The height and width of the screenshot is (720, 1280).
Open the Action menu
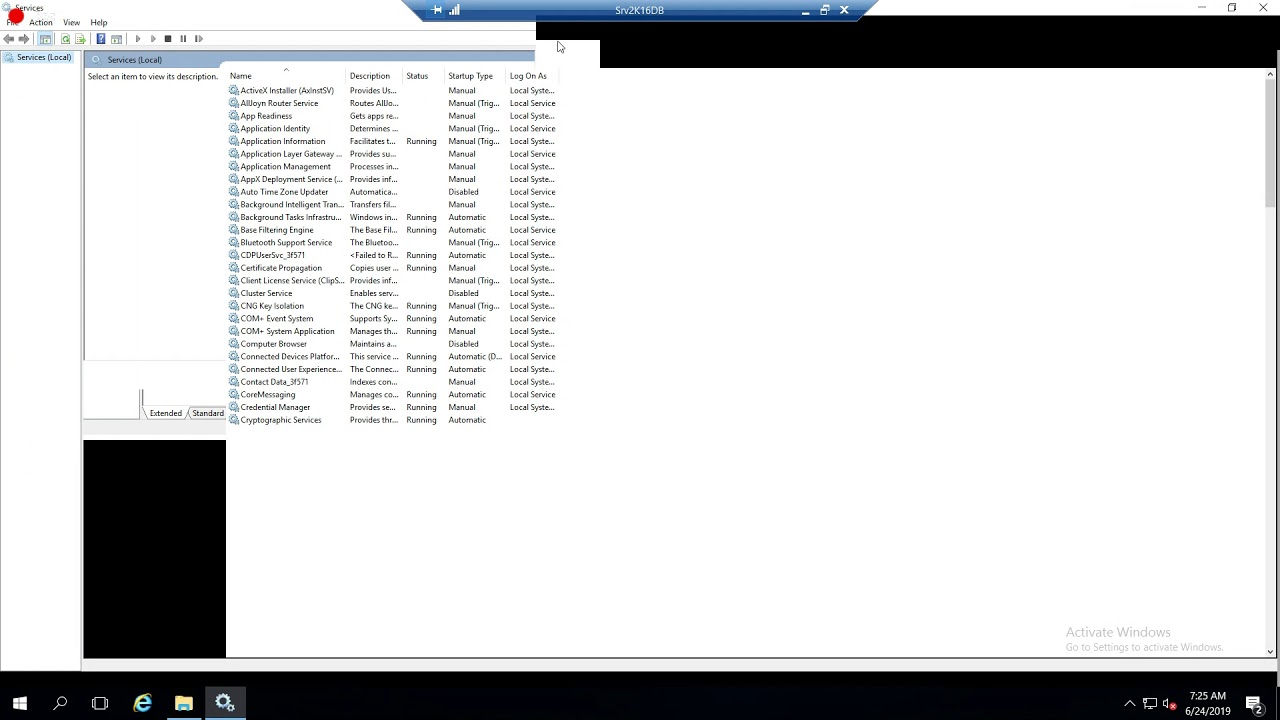41,22
